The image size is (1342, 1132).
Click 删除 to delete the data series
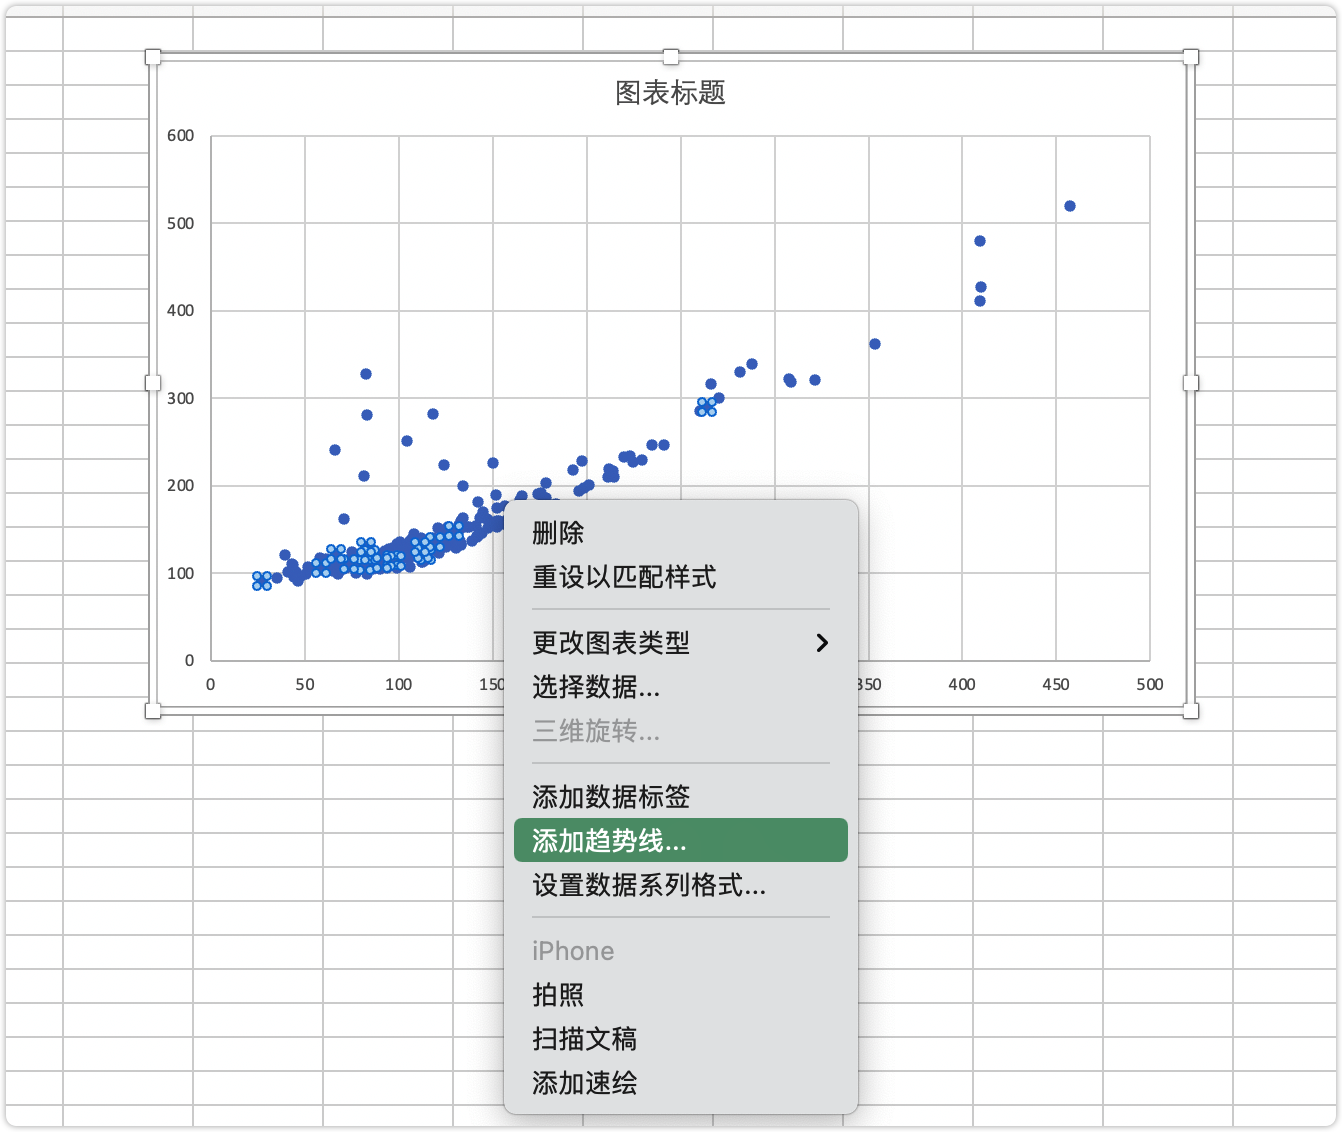558,533
